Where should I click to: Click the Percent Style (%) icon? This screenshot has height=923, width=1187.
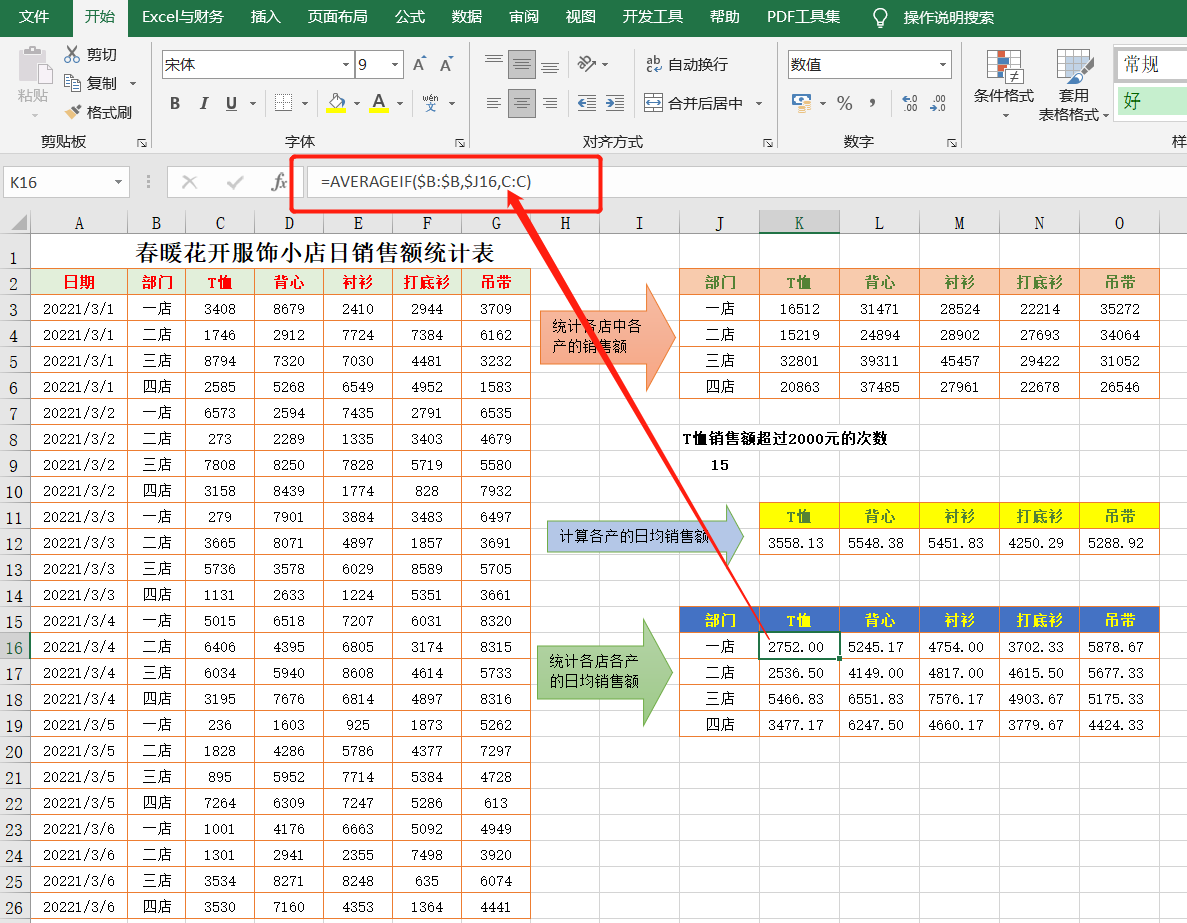(844, 103)
